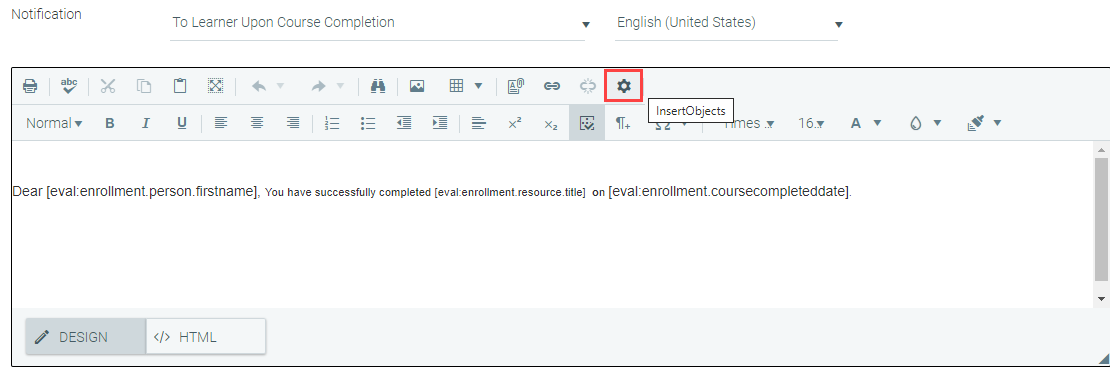Open the Notification type dropdown
The width and height of the screenshot is (1110, 372).
point(378,23)
